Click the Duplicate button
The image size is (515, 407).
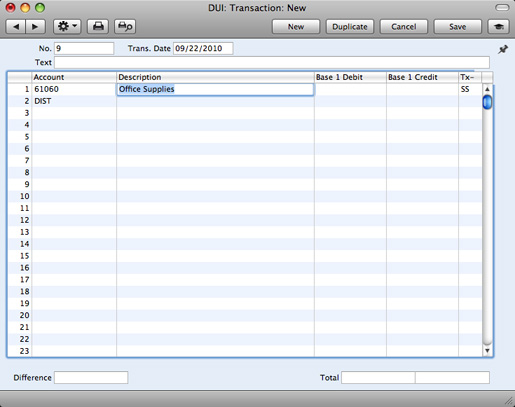coord(350,27)
